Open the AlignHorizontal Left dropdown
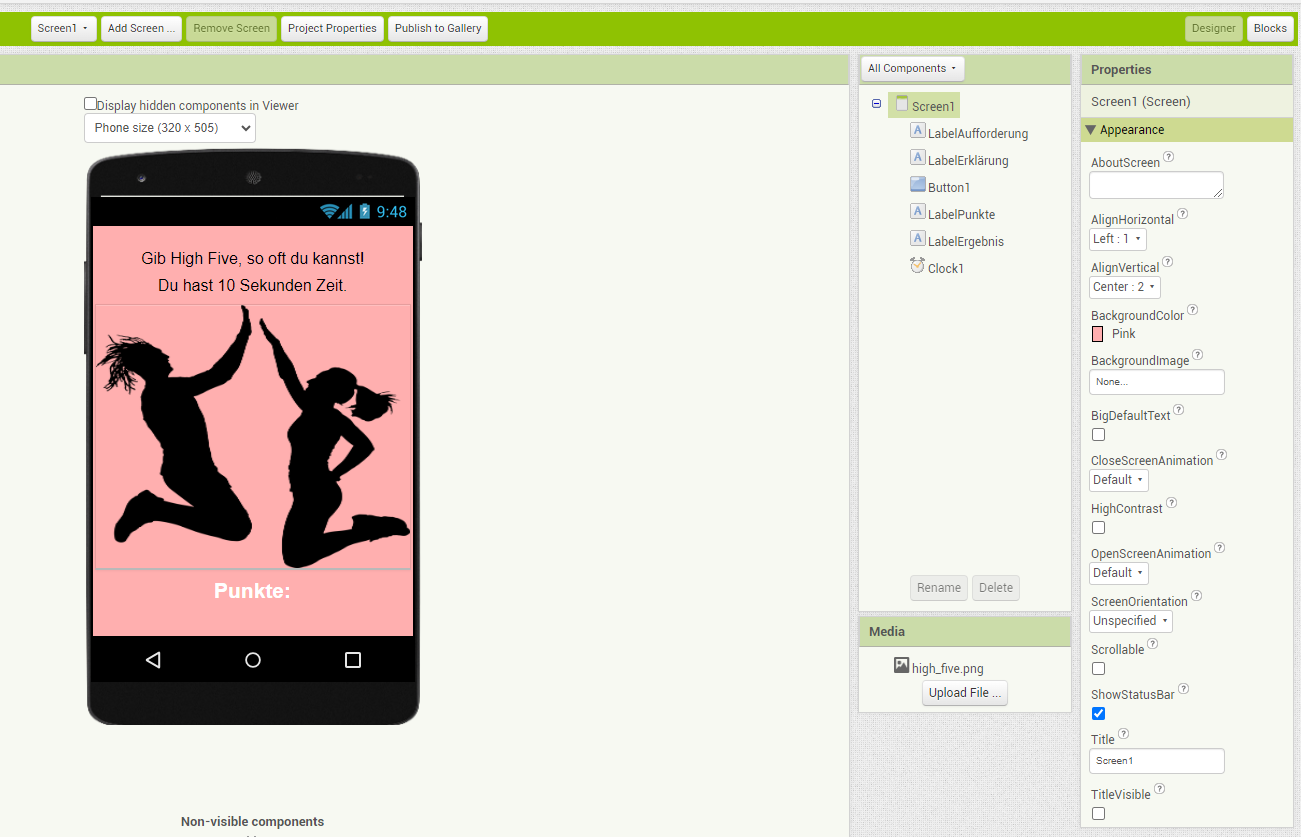1301x837 pixels. pos(1117,239)
